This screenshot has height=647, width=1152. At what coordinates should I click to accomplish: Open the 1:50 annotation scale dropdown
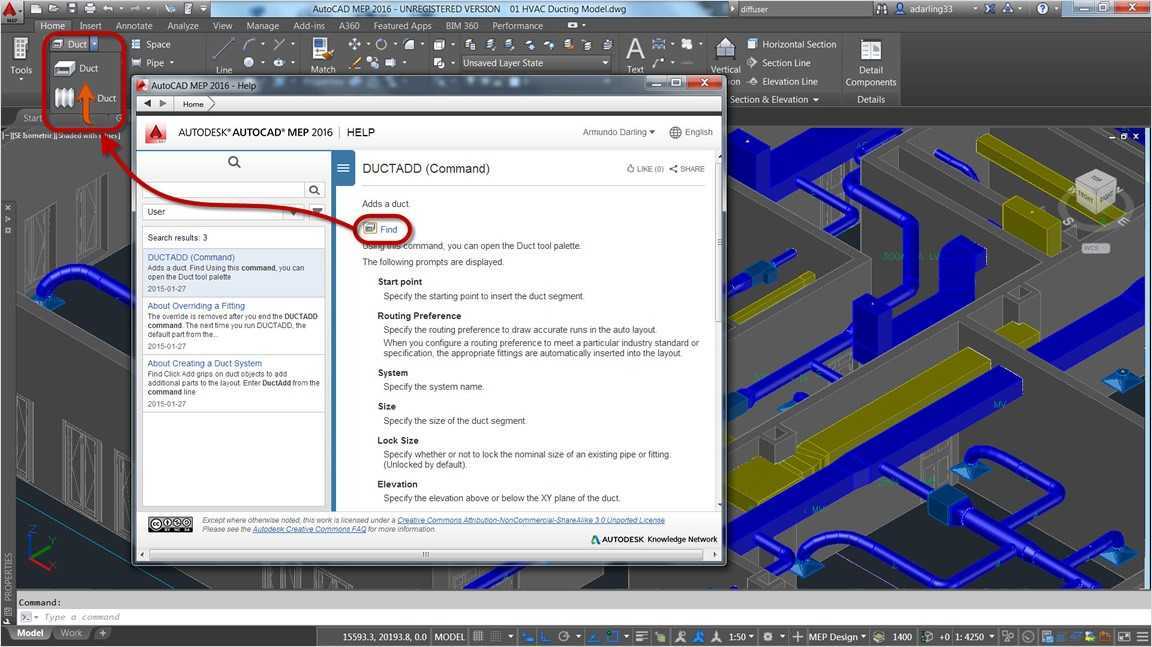click(x=741, y=637)
